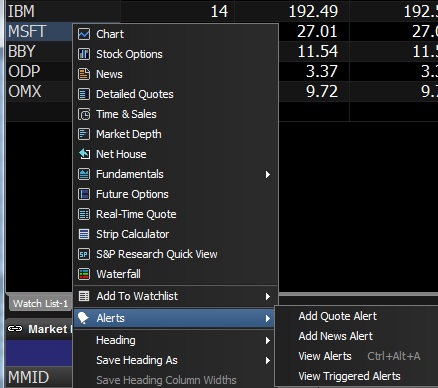438x388 pixels.
Task: Select the OMX symbol cell
Action: click(x=39, y=92)
